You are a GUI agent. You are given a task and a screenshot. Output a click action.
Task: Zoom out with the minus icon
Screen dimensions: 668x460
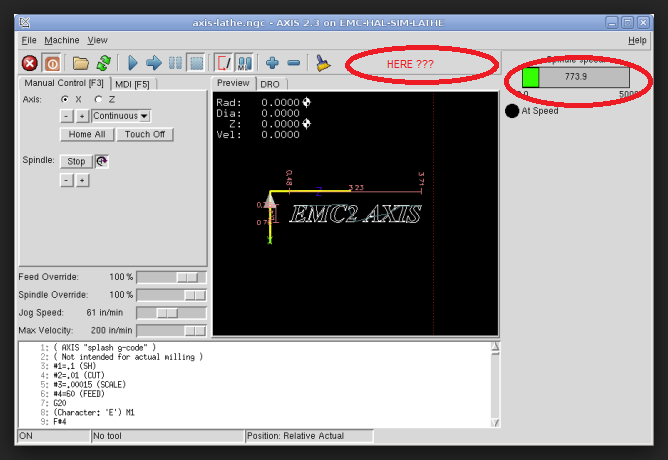[x=294, y=63]
